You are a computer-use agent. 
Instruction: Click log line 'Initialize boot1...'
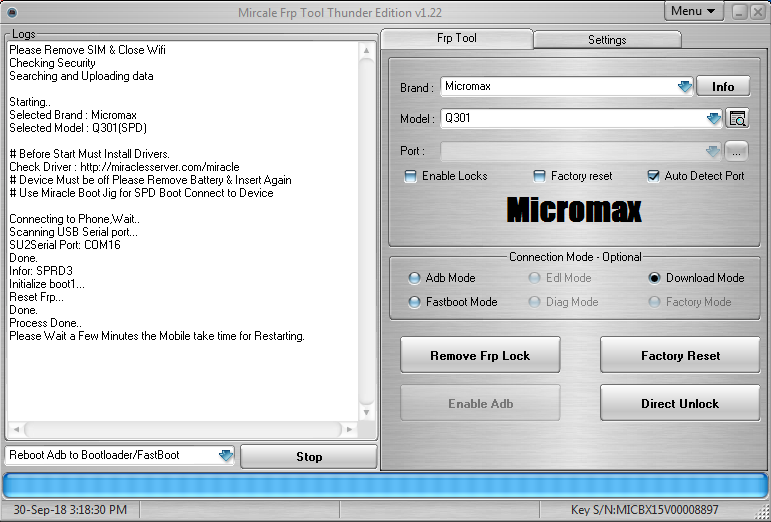click(47, 284)
